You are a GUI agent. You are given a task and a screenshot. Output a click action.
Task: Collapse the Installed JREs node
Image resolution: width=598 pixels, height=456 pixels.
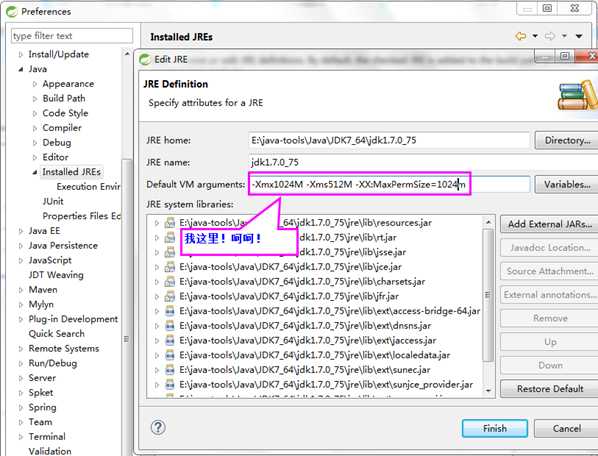(x=35, y=172)
